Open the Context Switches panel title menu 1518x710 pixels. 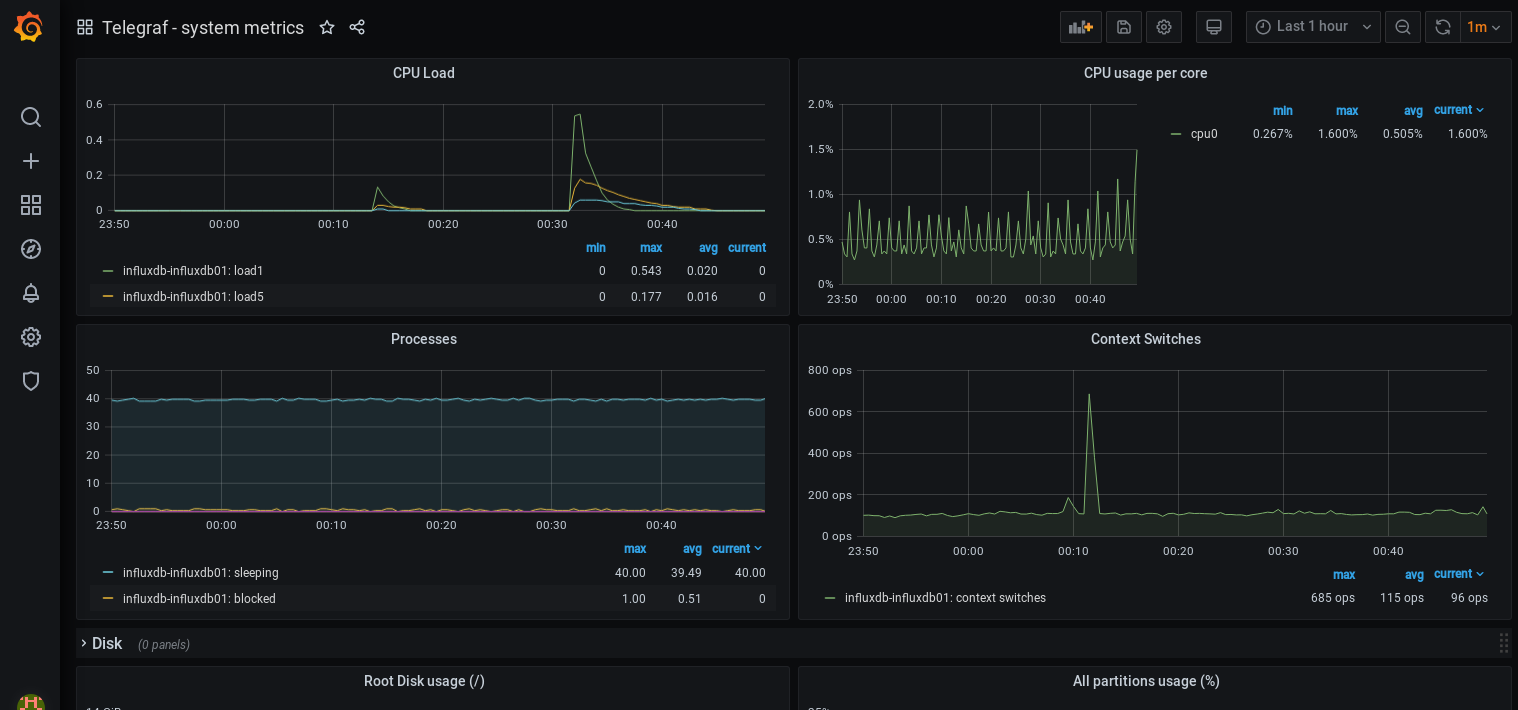tap(1145, 339)
